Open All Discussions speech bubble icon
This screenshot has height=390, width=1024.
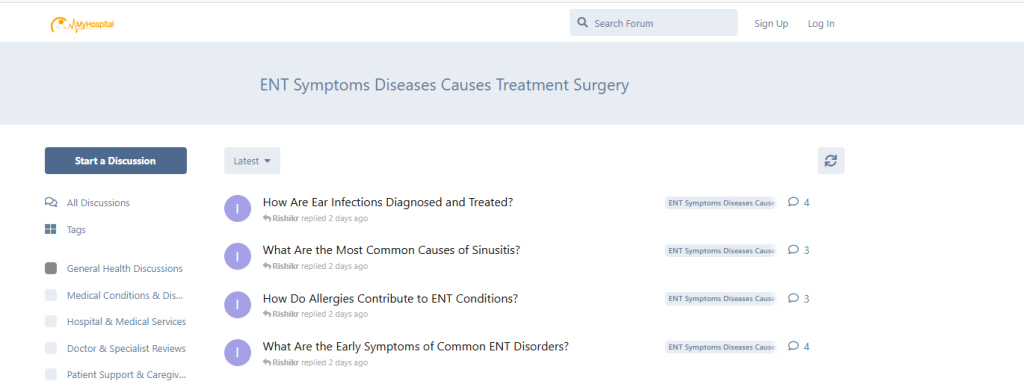(51, 203)
